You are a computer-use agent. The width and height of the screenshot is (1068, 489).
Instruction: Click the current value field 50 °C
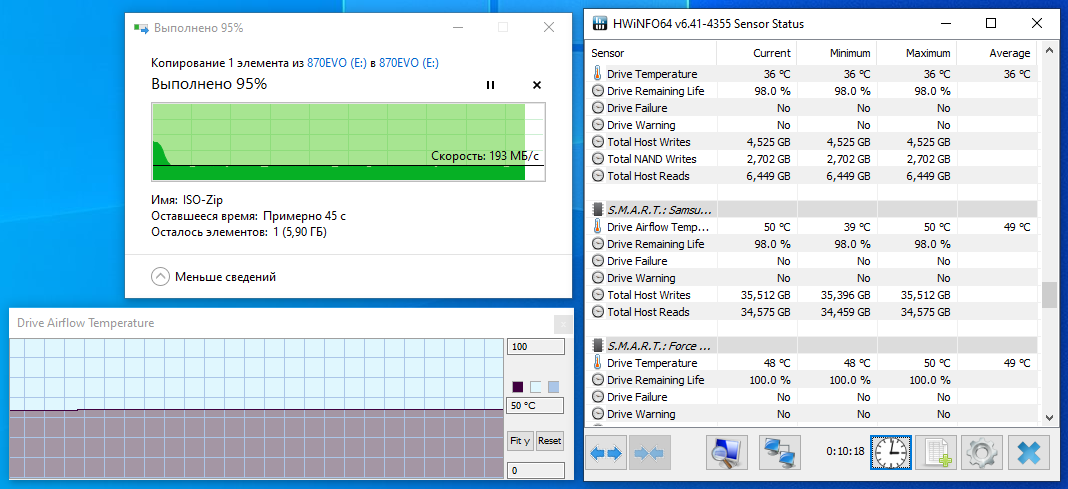click(535, 406)
